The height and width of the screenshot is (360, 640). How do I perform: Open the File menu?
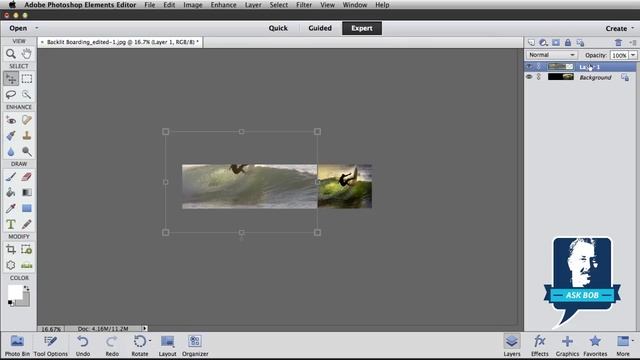coord(150,5)
